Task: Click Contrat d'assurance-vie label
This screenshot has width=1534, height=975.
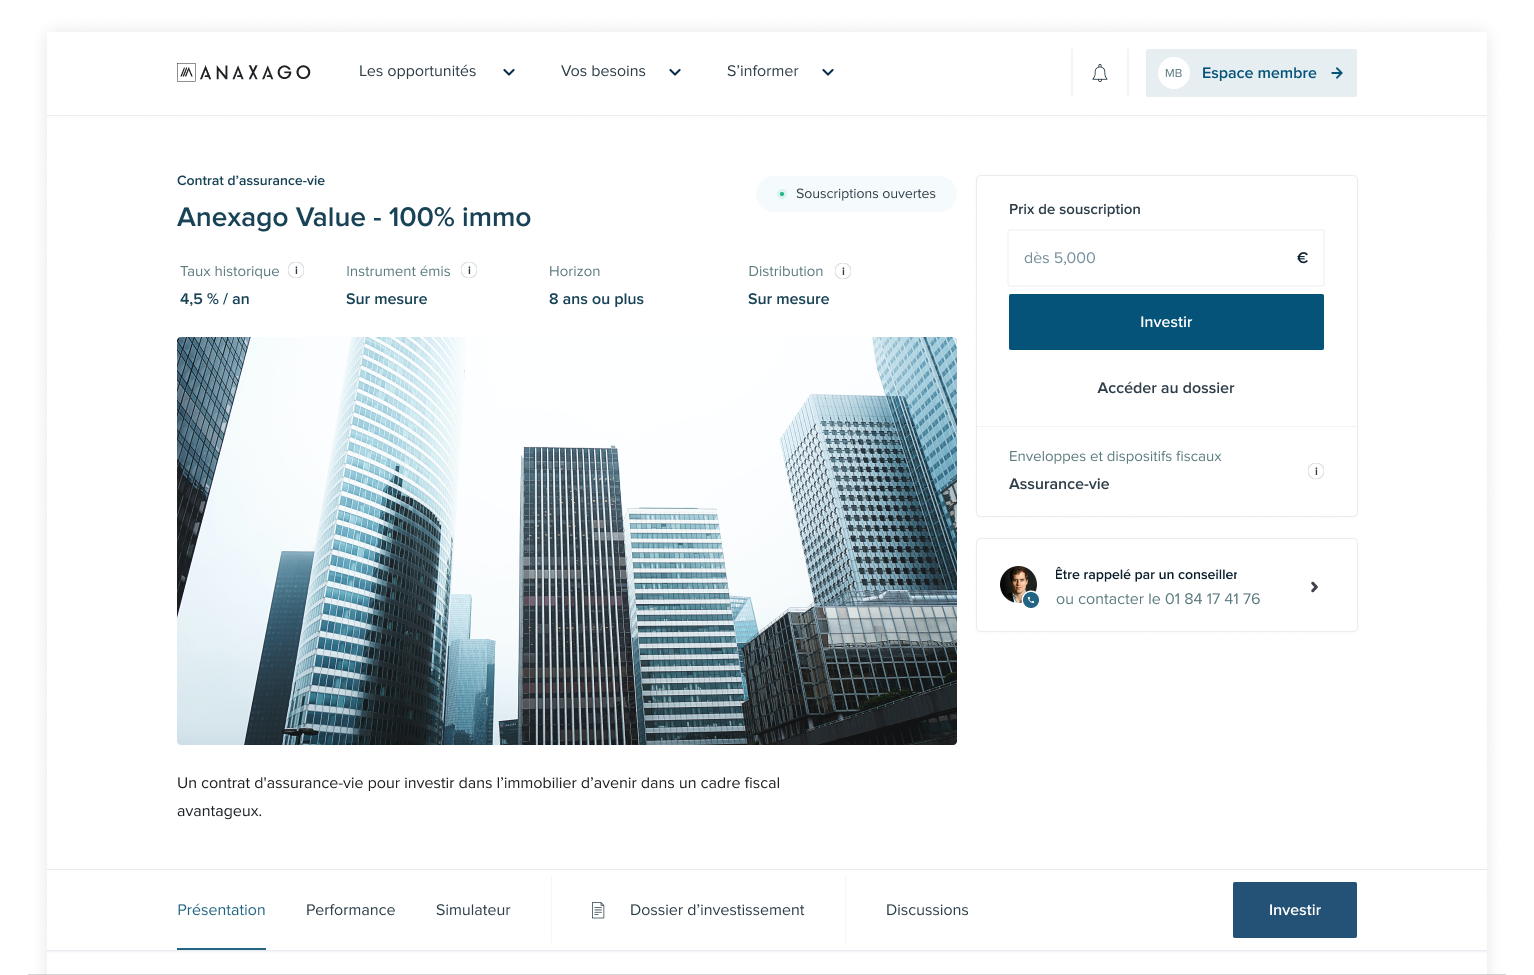Action: click(x=251, y=181)
